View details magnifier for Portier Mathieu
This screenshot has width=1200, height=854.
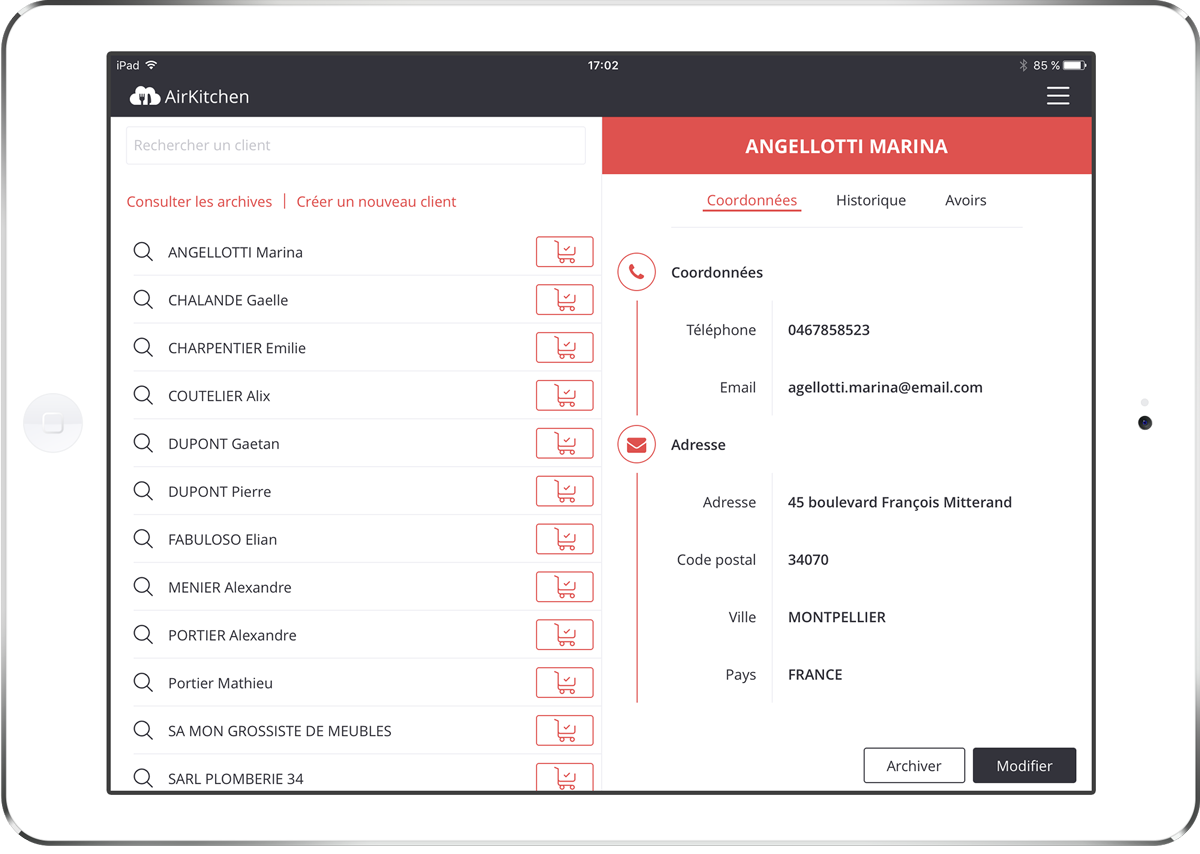click(x=143, y=683)
